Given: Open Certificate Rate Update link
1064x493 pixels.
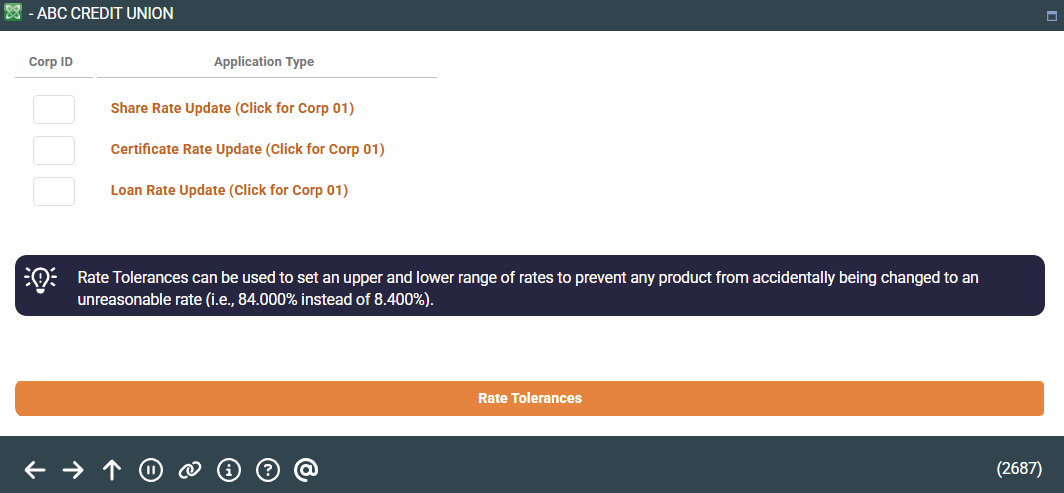Looking at the screenshot, I should [247, 149].
